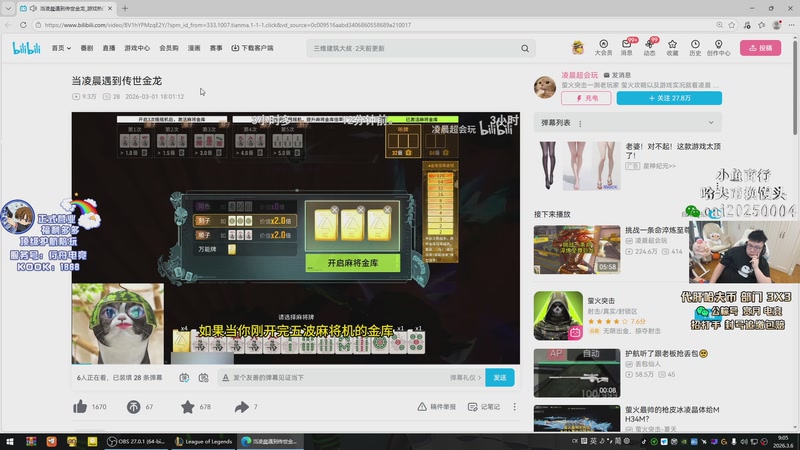The width and height of the screenshot is (800, 450).
Task: Click the search magnifier icon
Action: pyautogui.click(x=525, y=48)
